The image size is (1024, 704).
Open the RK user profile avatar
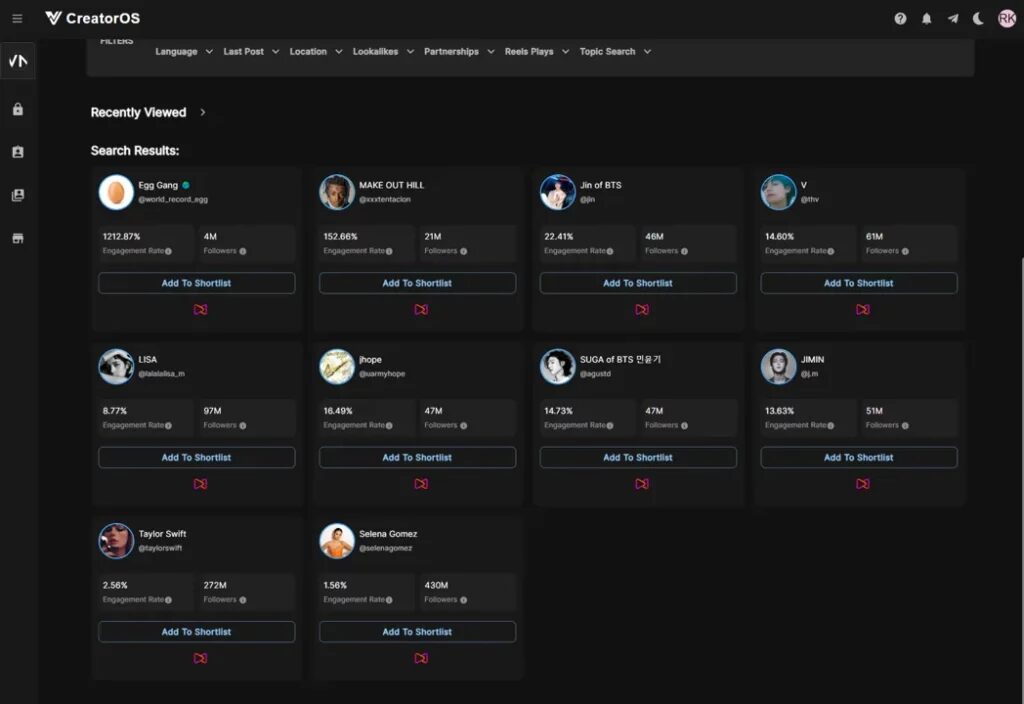[1006, 18]
